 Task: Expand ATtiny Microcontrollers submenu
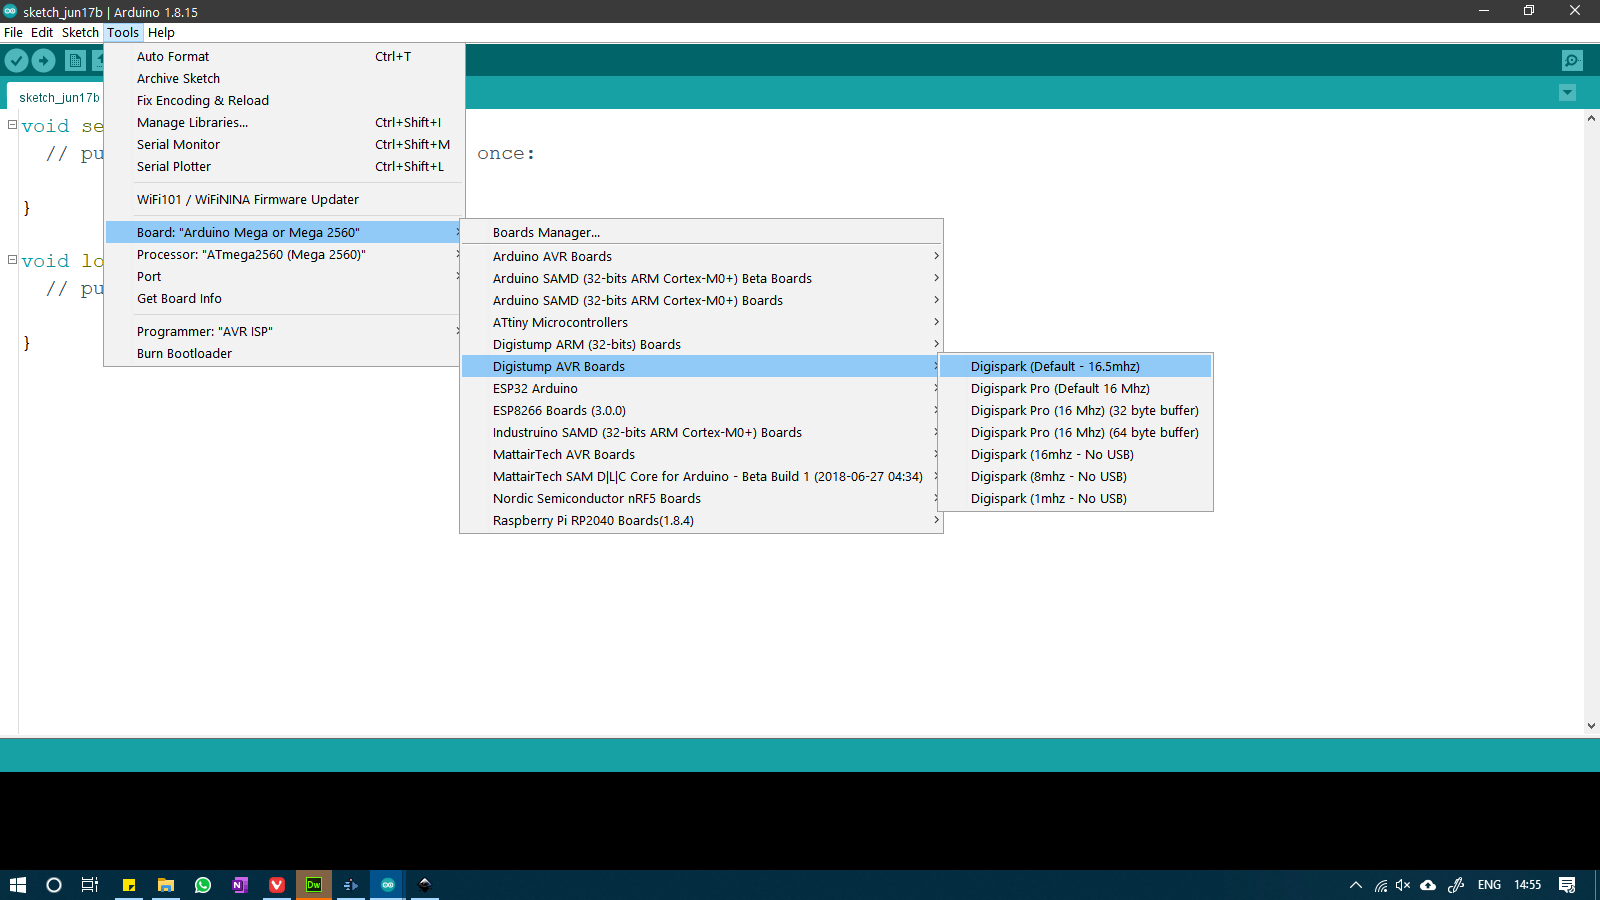click(x=701, y=323)
